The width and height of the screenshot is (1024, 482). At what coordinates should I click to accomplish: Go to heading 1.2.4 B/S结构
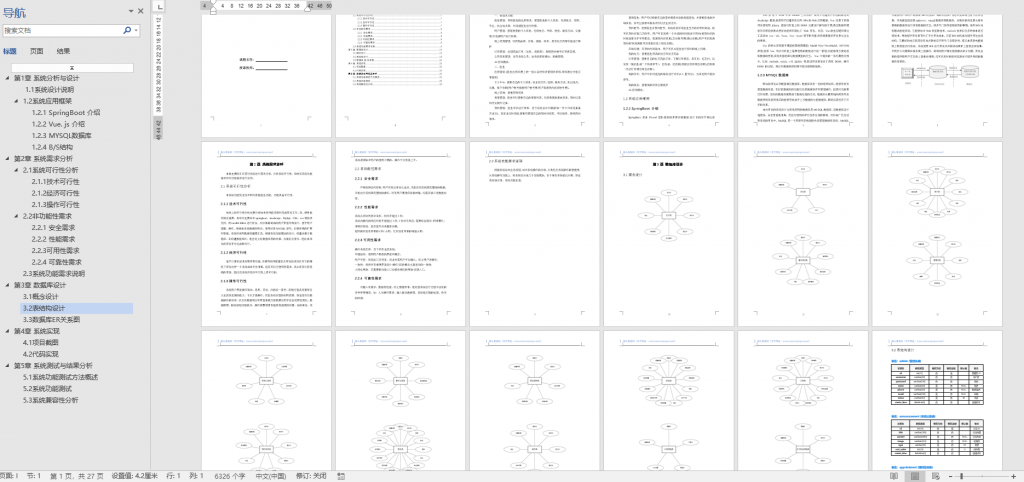click(x=52, y=147)
